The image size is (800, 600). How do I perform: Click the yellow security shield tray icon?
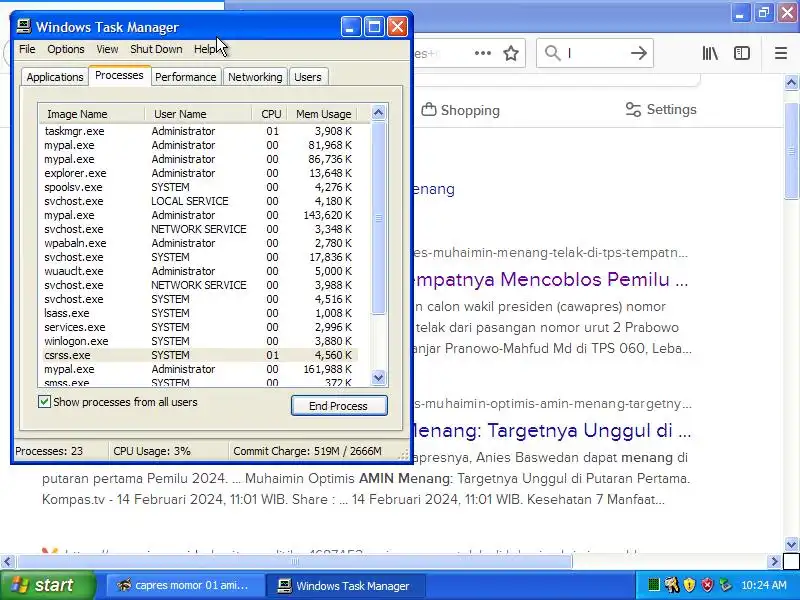(x=689, y=585)
